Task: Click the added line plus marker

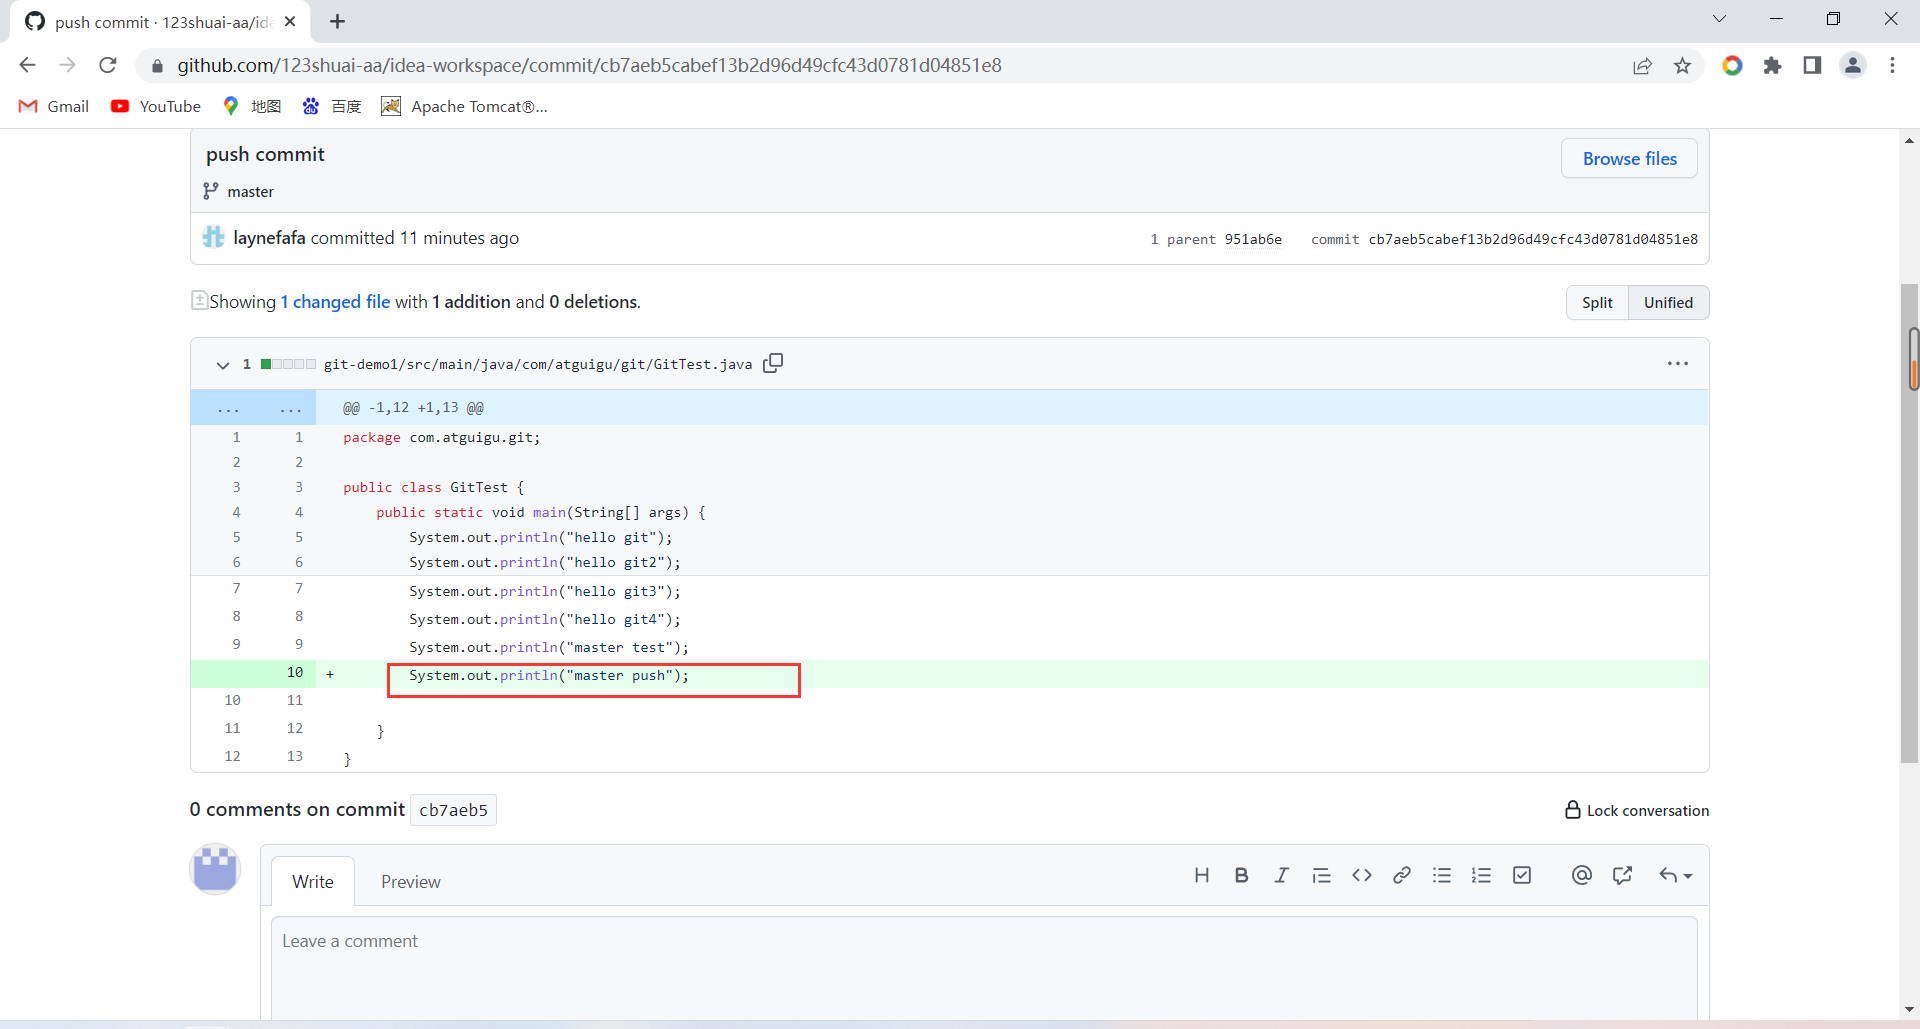Action: pos(330,675)
